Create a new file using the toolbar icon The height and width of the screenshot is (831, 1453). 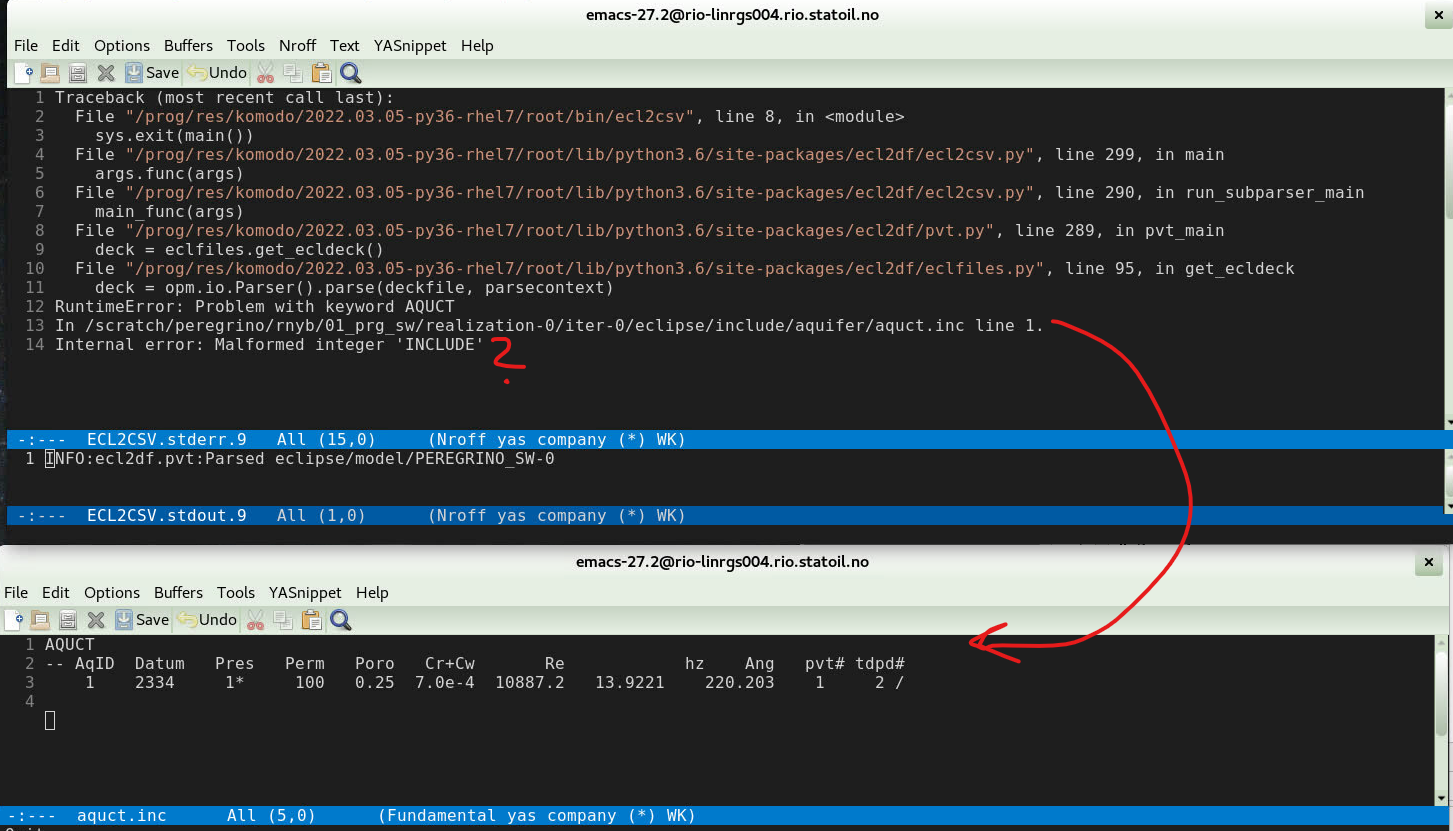[x=22, y=72]
